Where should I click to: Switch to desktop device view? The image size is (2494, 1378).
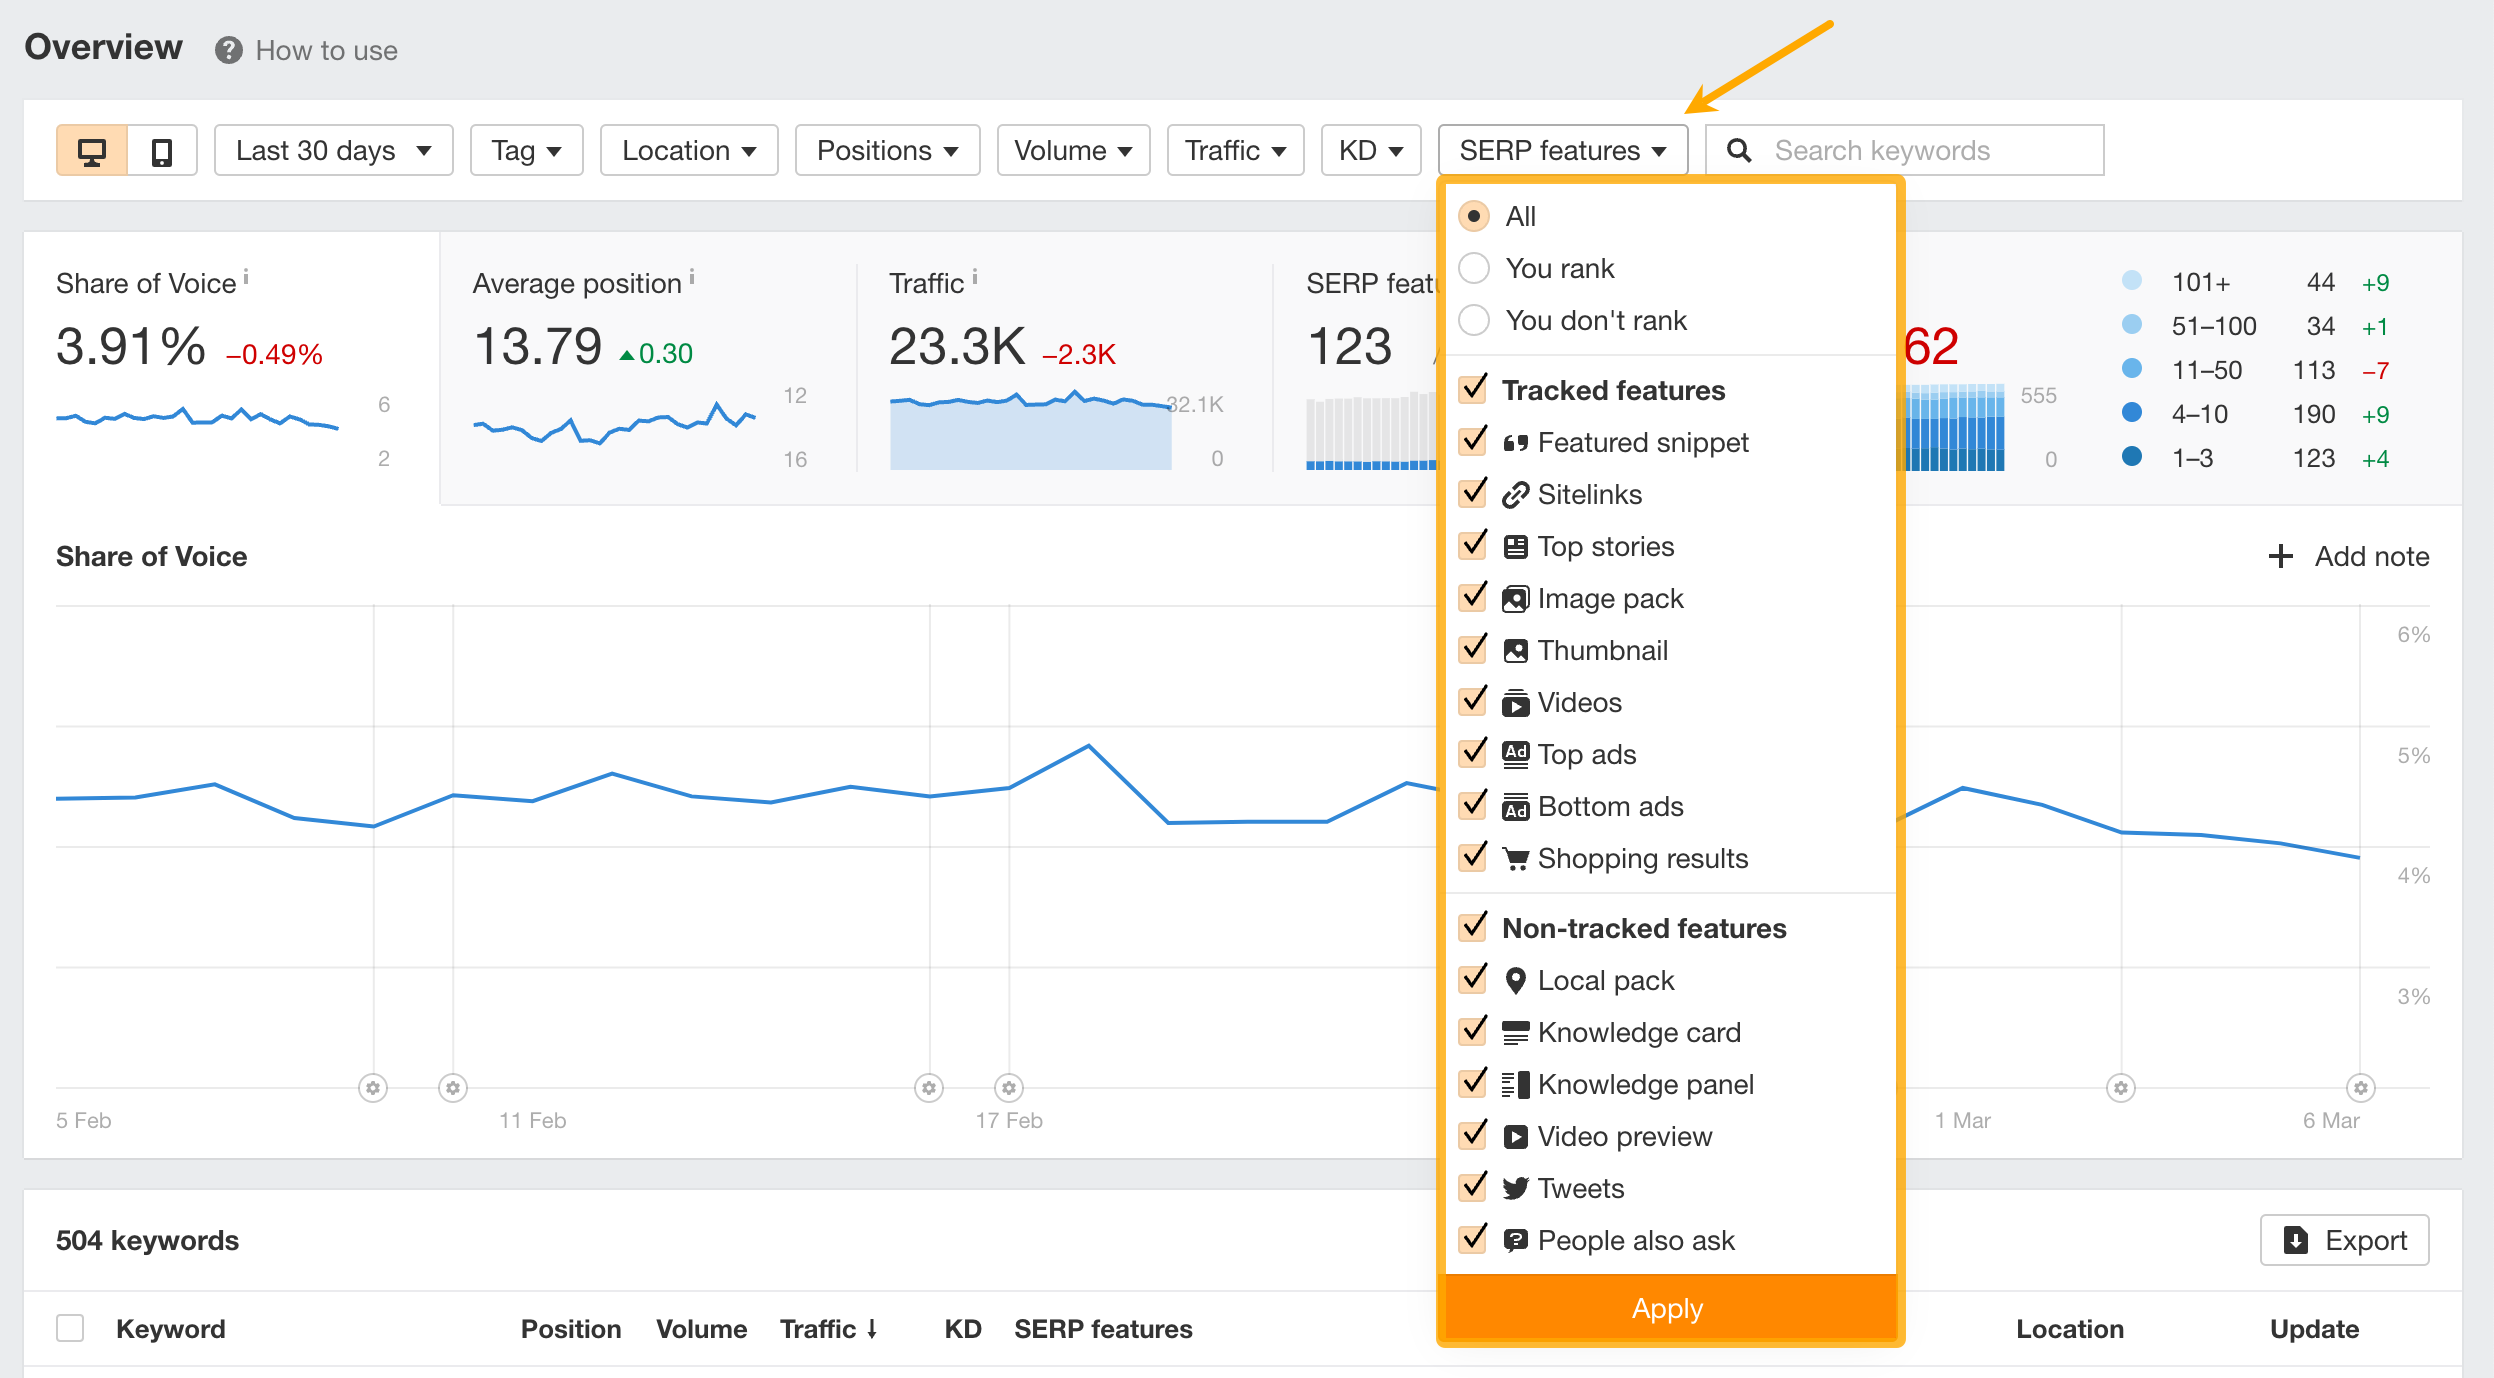click(x=92, y=151)
